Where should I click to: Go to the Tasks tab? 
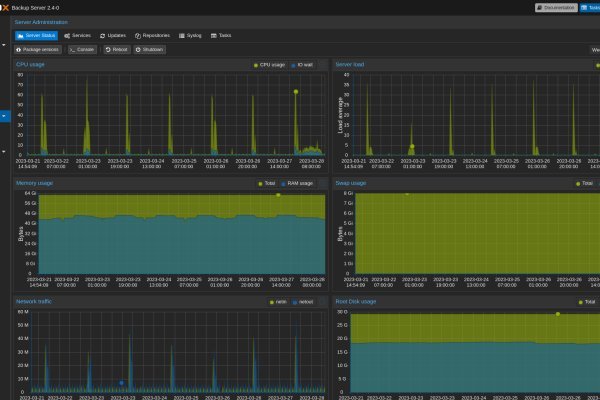[221, 36]
